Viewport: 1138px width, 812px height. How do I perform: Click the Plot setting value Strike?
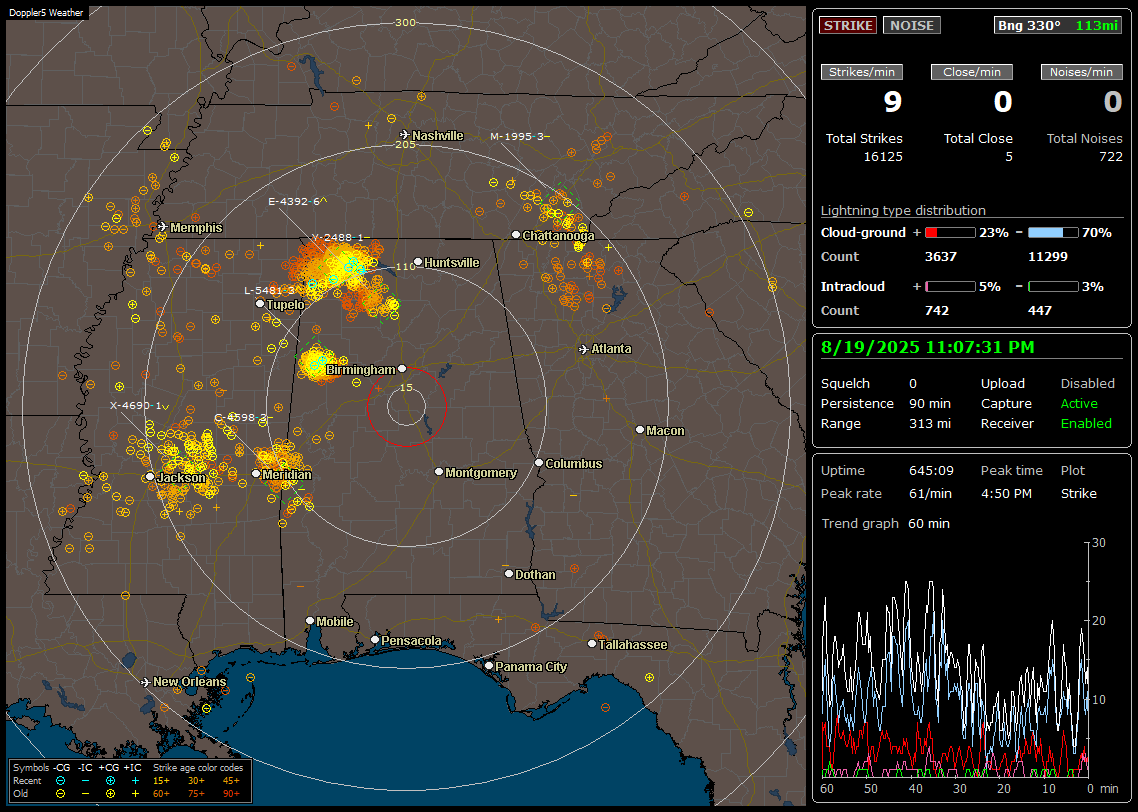(x=1078, y=493)
